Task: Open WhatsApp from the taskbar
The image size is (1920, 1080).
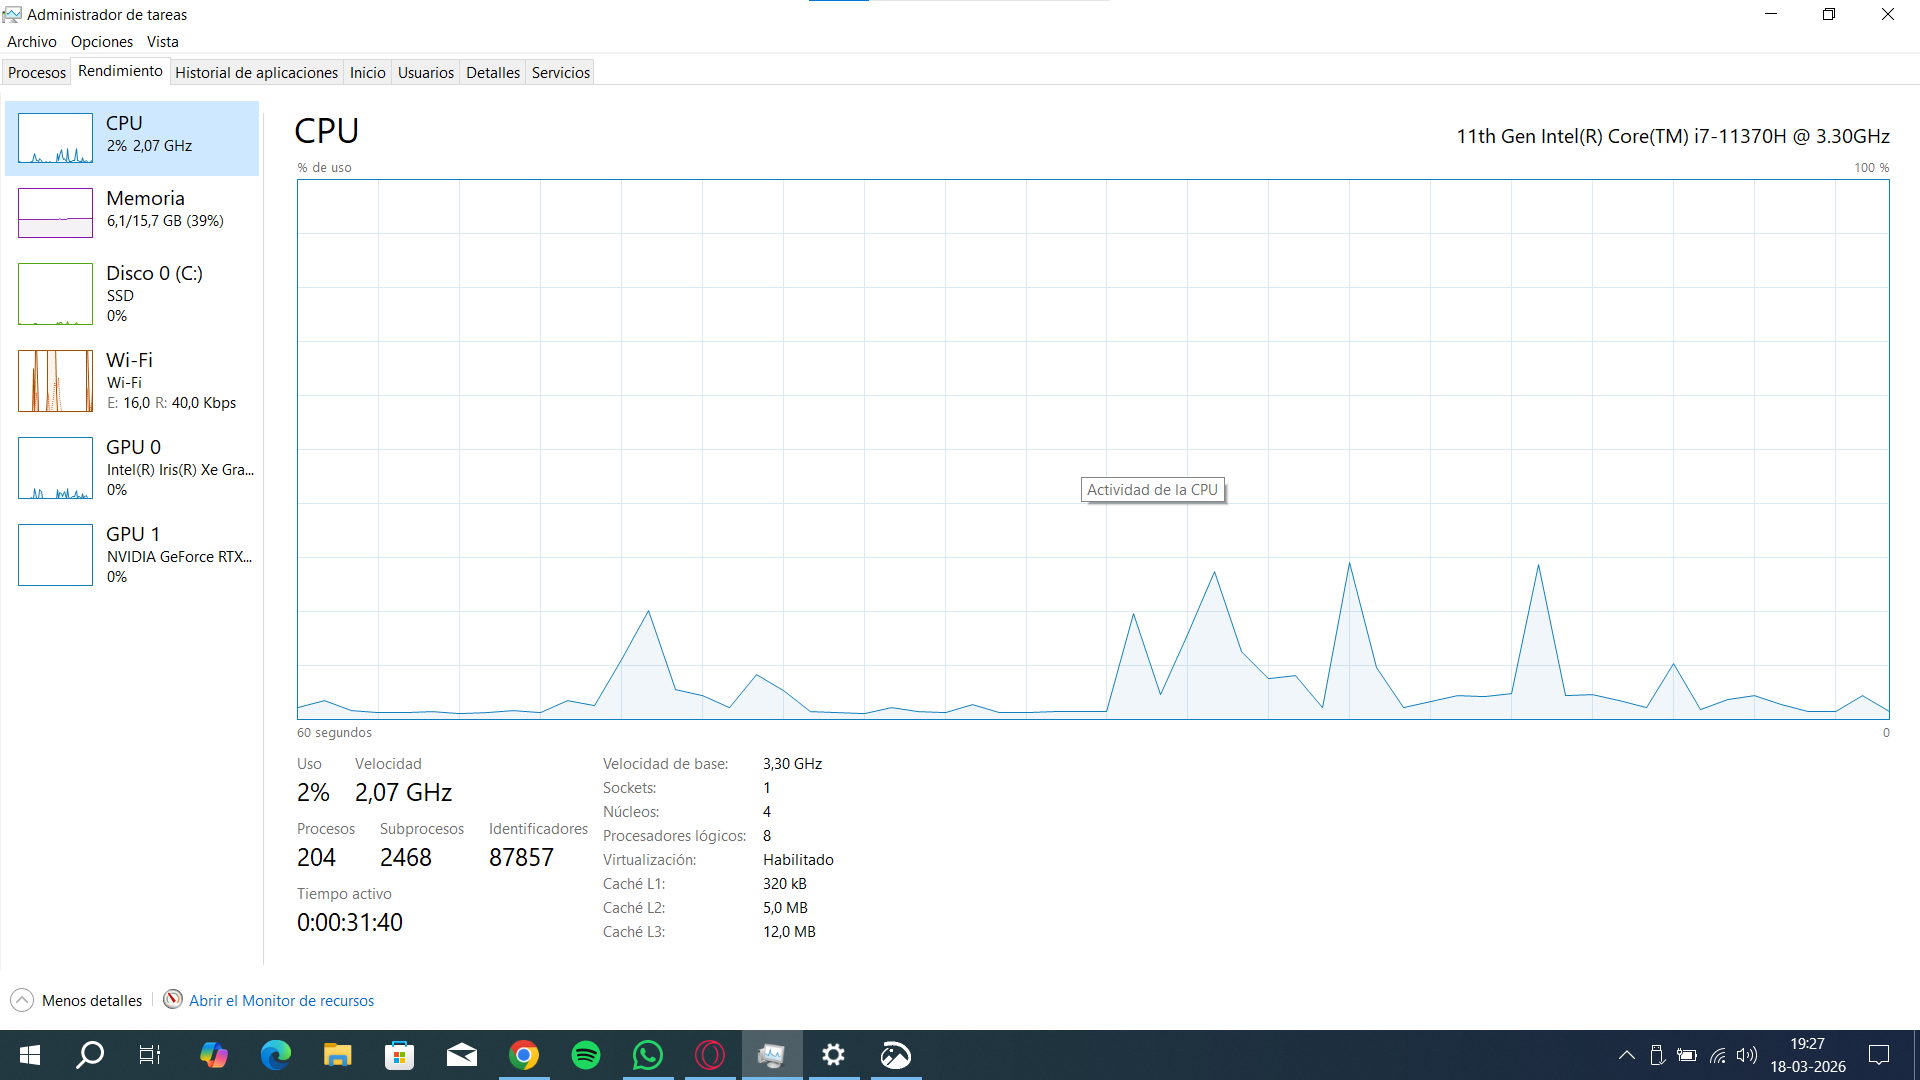Action: click(x=648, y=1055)
